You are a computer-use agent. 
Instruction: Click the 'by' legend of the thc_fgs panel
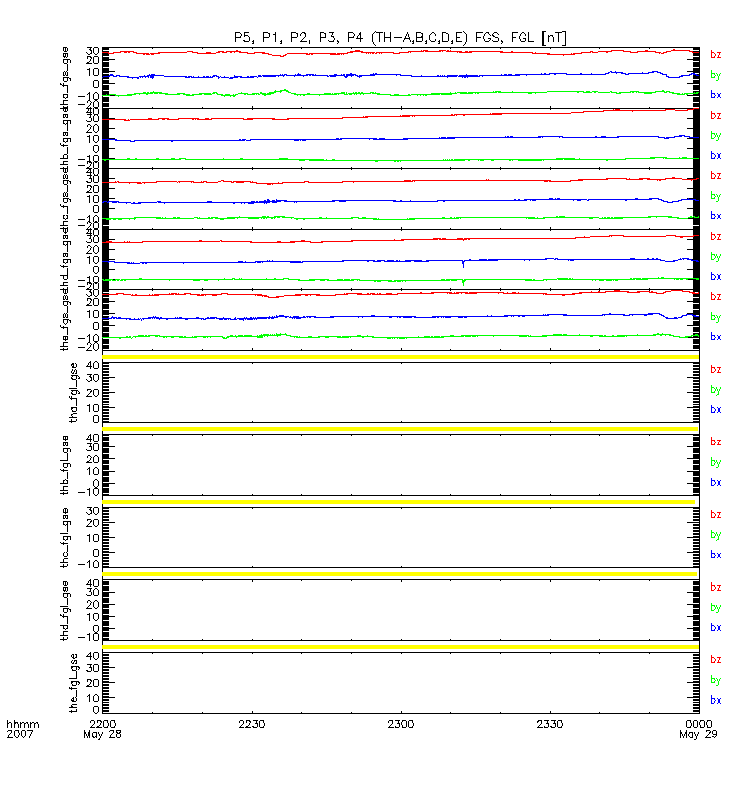[x=715, y=196]
